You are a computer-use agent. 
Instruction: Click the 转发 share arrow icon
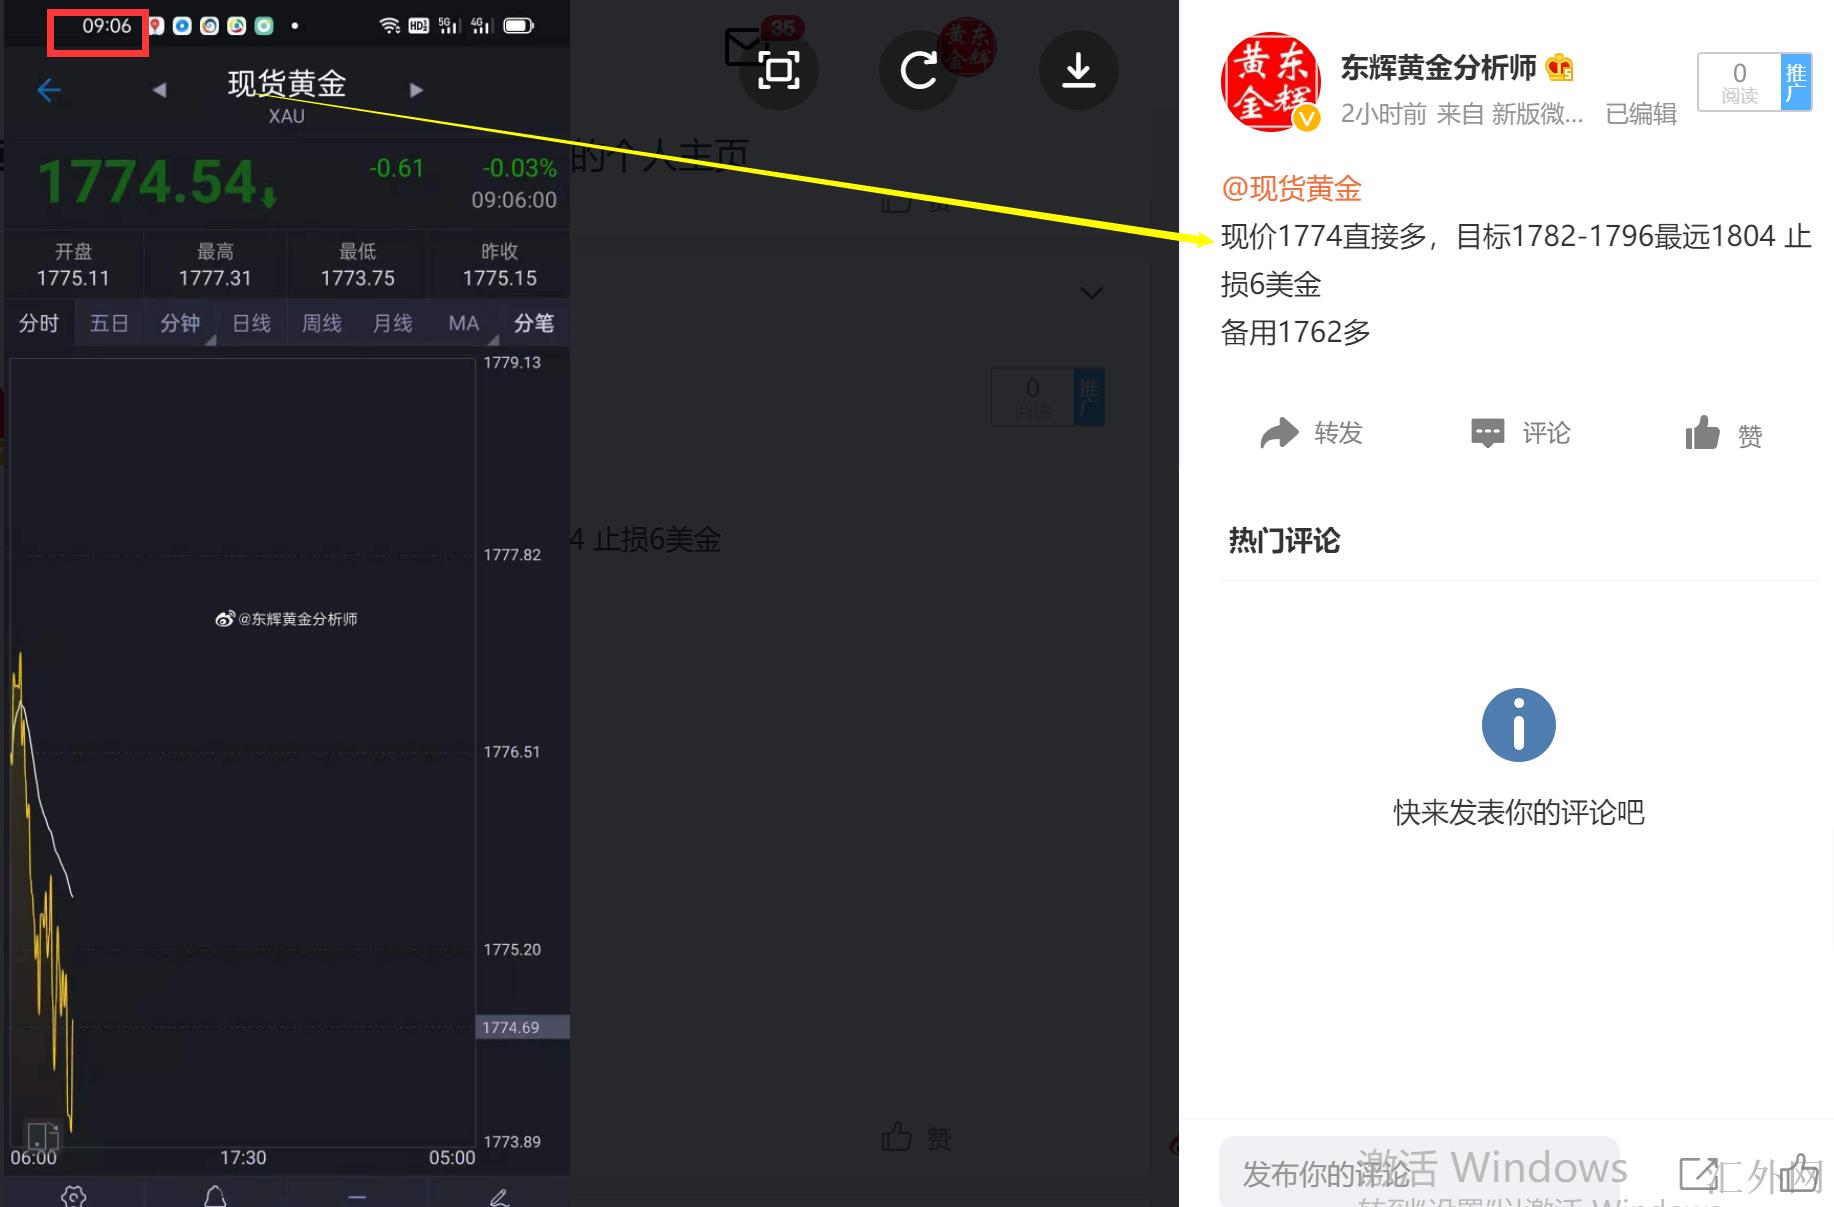[x=1279, y=433]
